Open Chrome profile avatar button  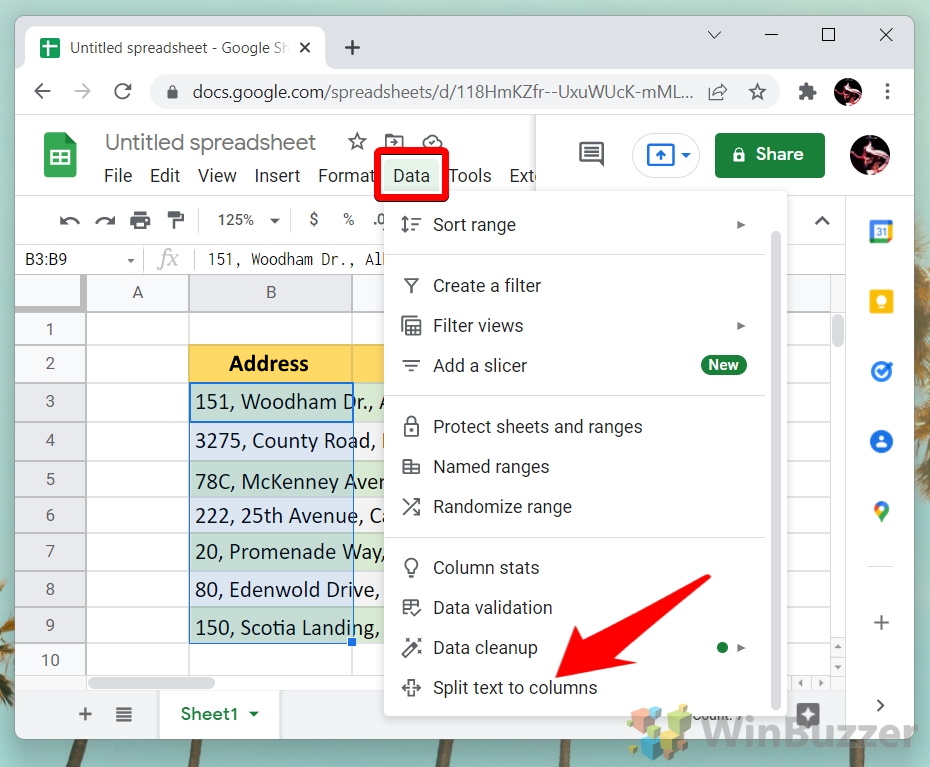point(848,91)
